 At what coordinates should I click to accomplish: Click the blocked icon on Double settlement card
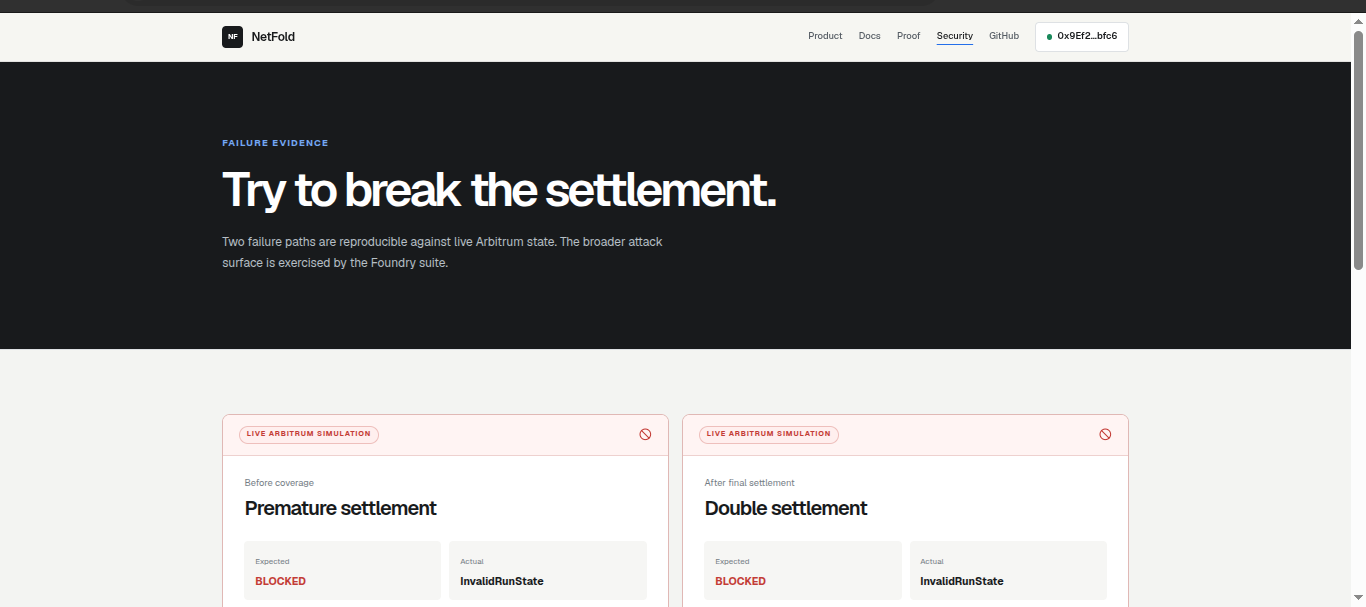coord(1105,434)
